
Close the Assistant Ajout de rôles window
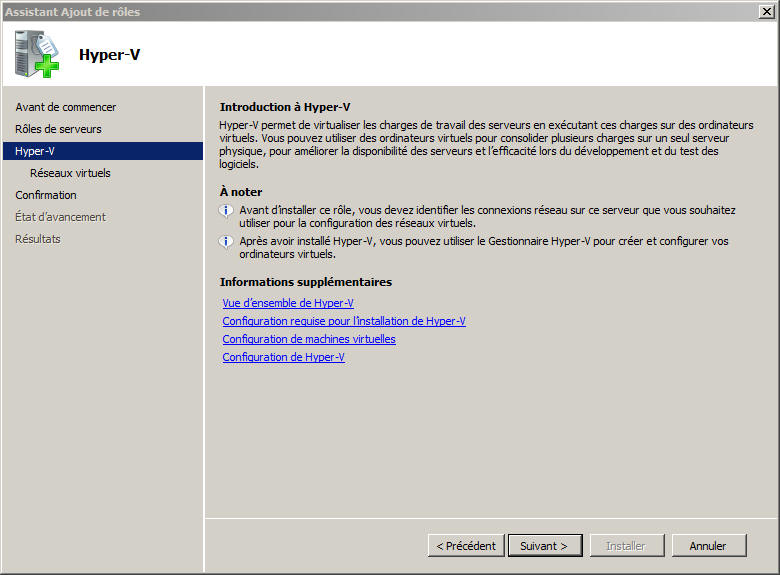click(767, 11)
